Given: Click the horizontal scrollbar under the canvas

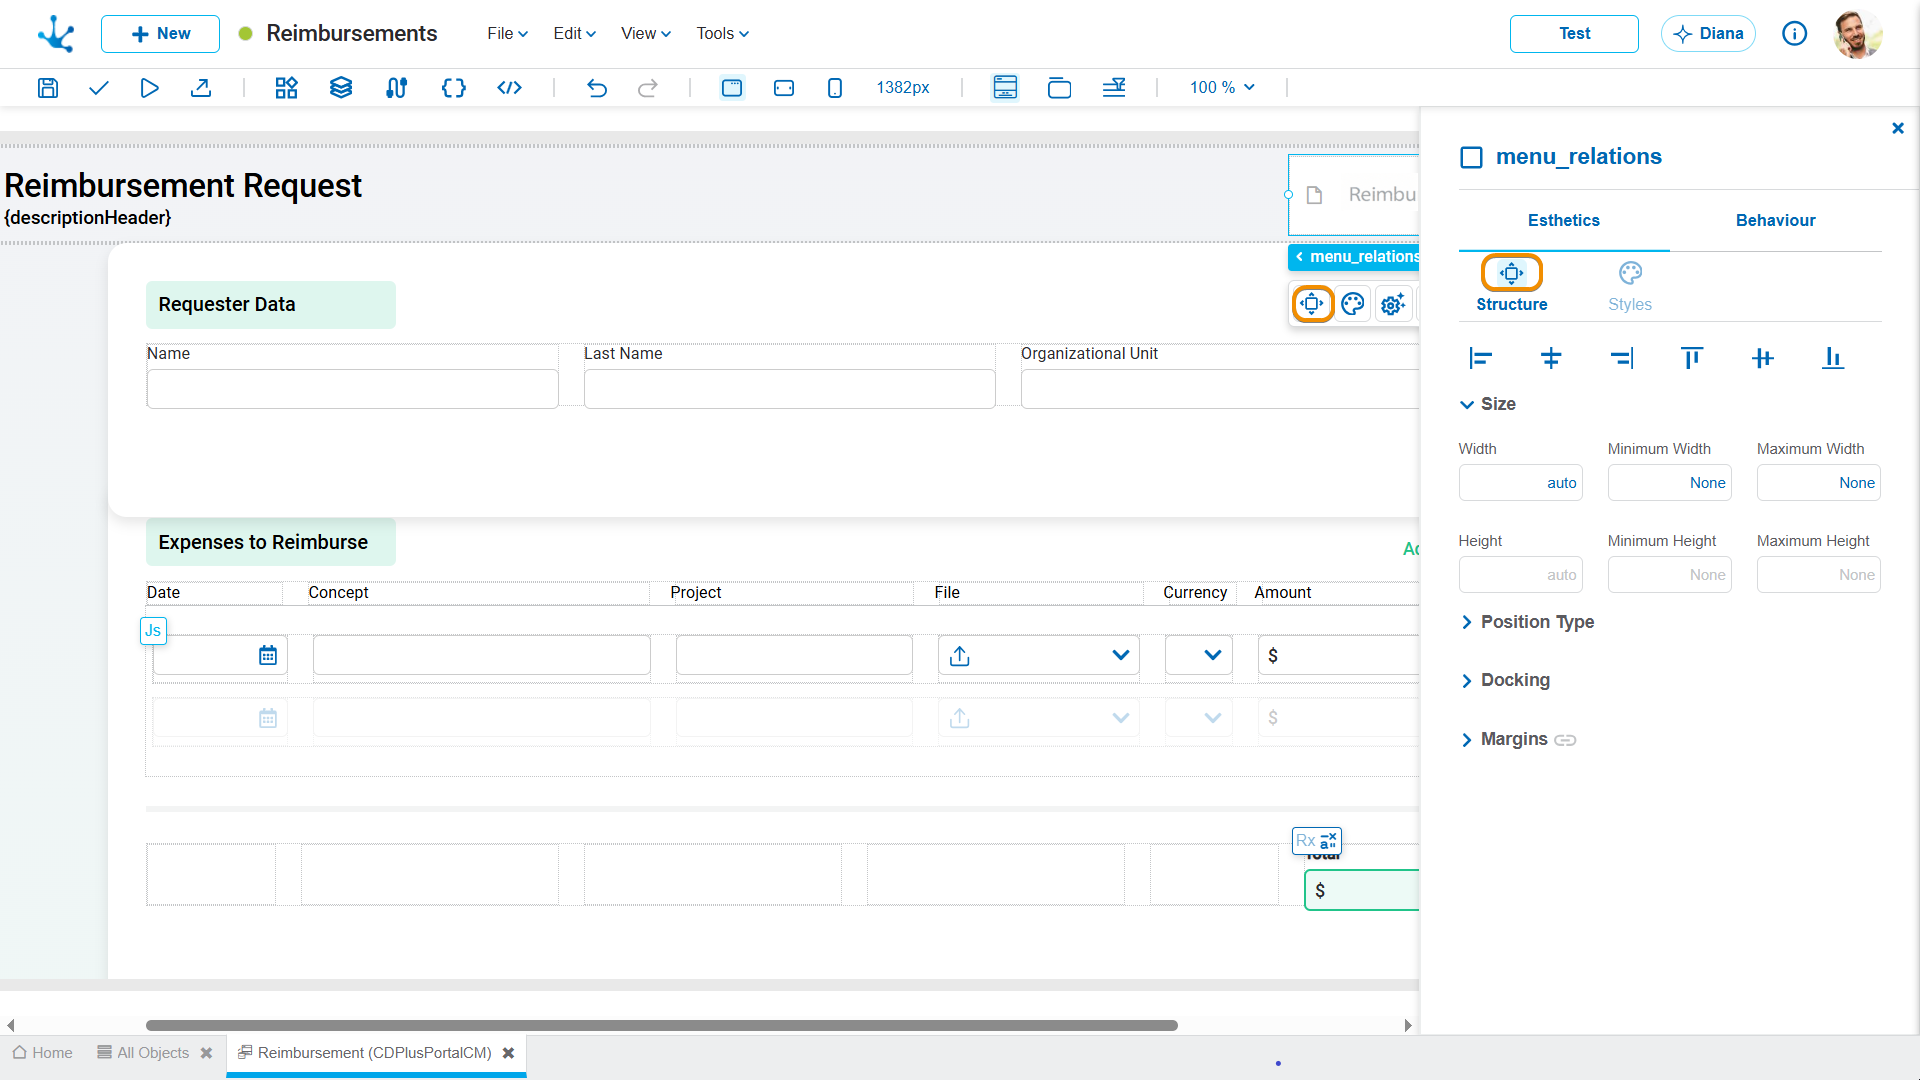Looking at the screenshot, I should (661, 1025).
